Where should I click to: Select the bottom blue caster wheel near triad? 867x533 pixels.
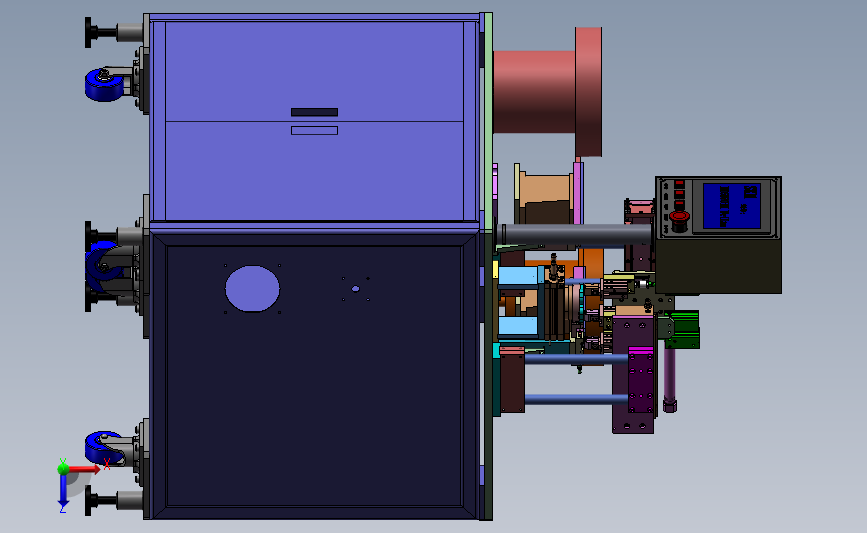[x=103, y=446]
